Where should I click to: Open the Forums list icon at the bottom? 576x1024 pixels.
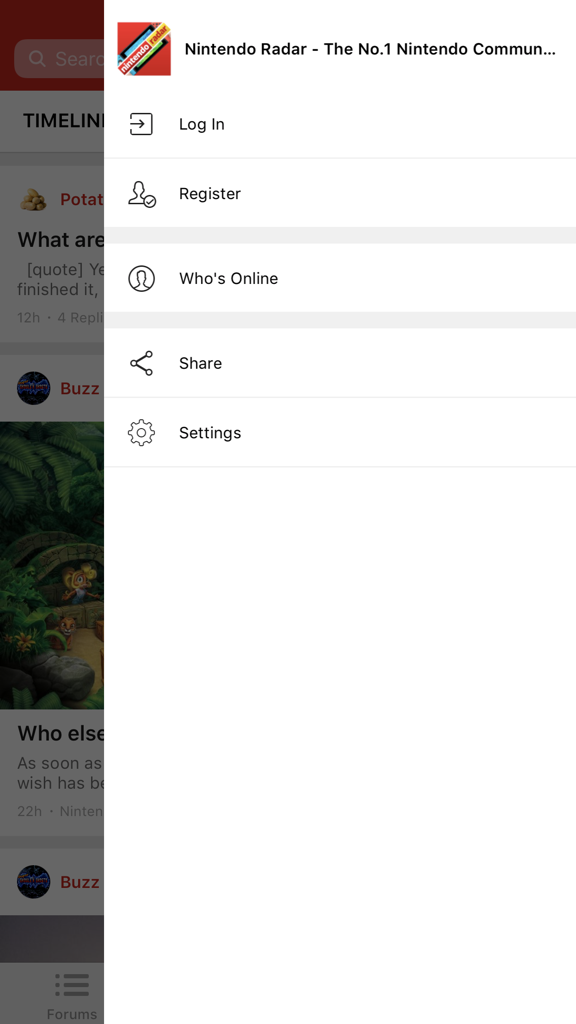pos(72,985)
